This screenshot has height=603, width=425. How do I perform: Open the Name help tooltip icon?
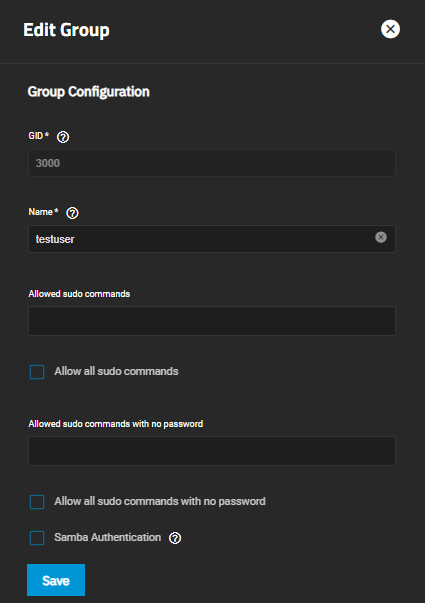(72, 213)
